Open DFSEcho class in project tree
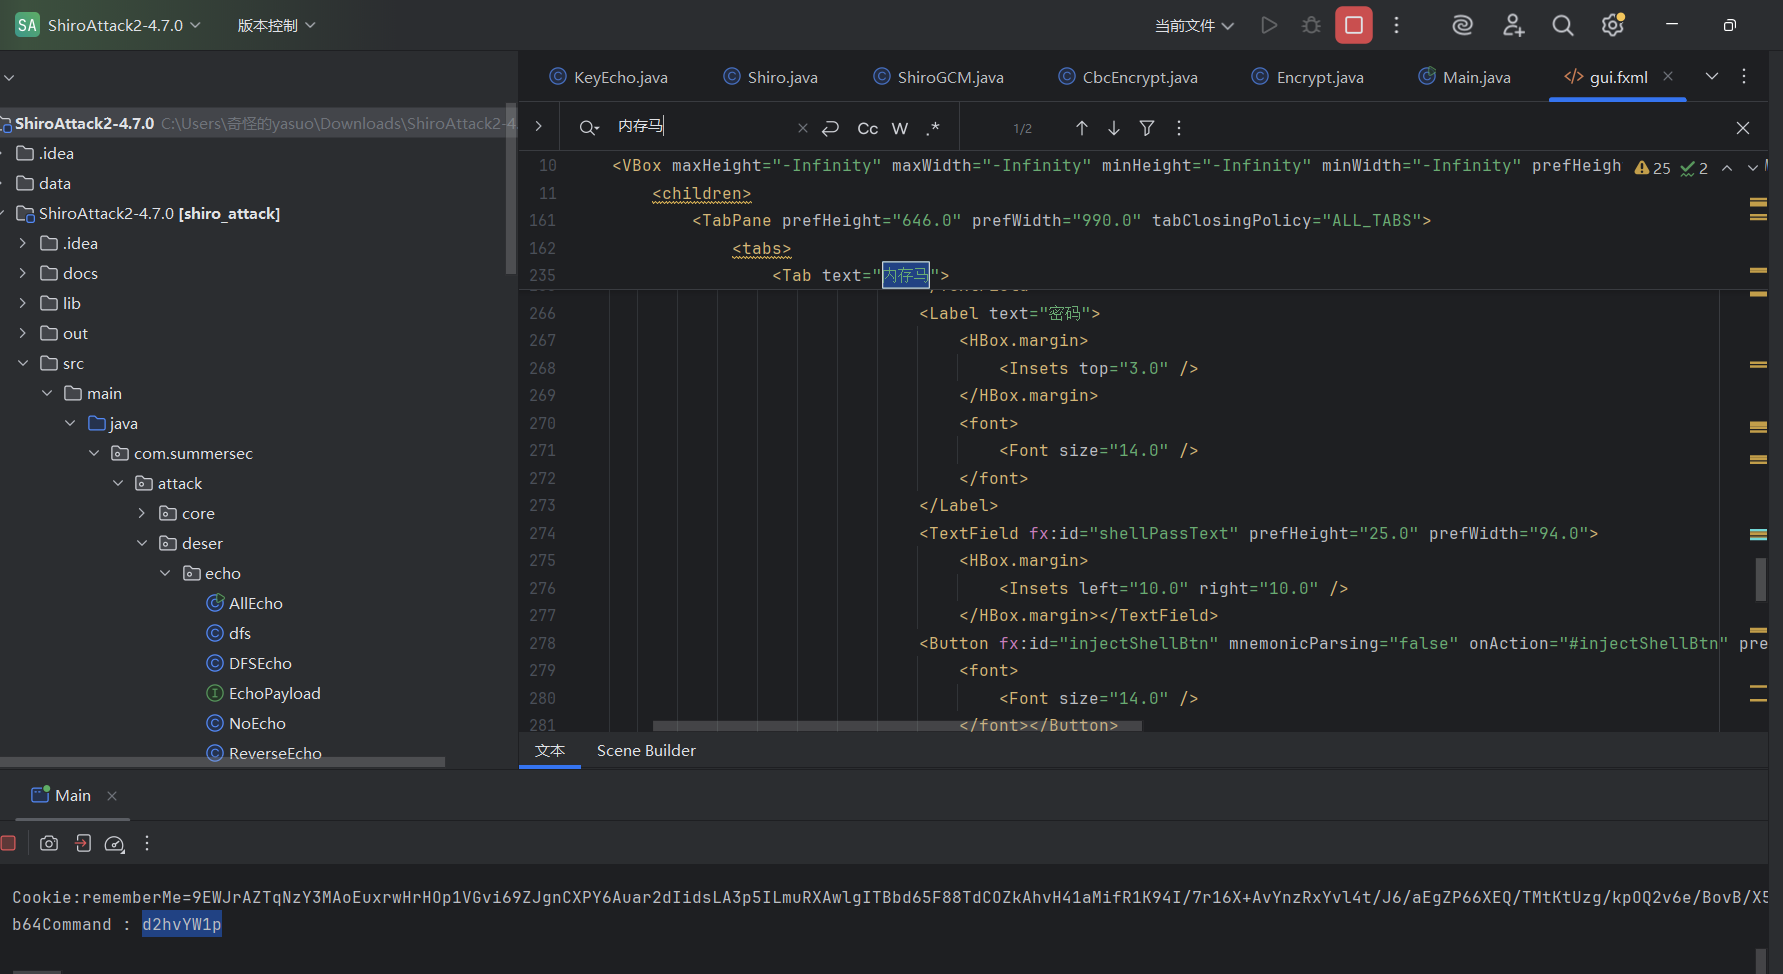Screen dimensions: 1783x974 [260, 664]
